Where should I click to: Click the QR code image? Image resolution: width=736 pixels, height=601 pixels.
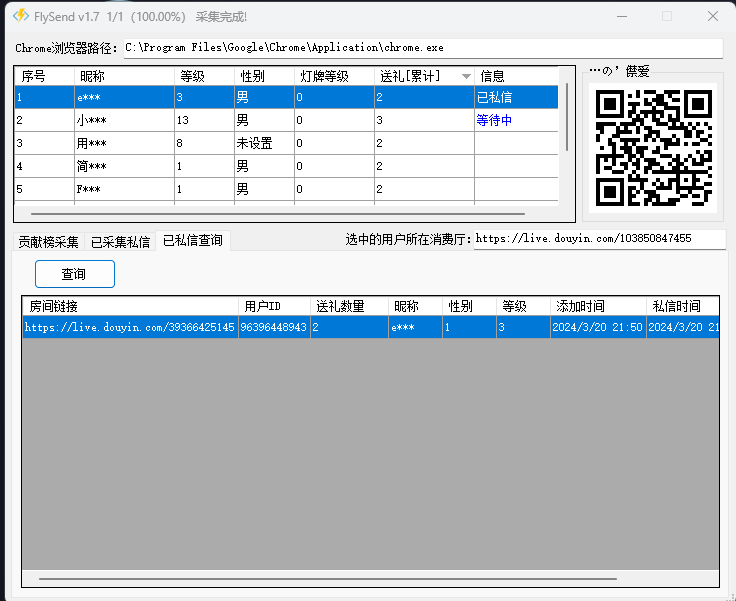(652, 147)
